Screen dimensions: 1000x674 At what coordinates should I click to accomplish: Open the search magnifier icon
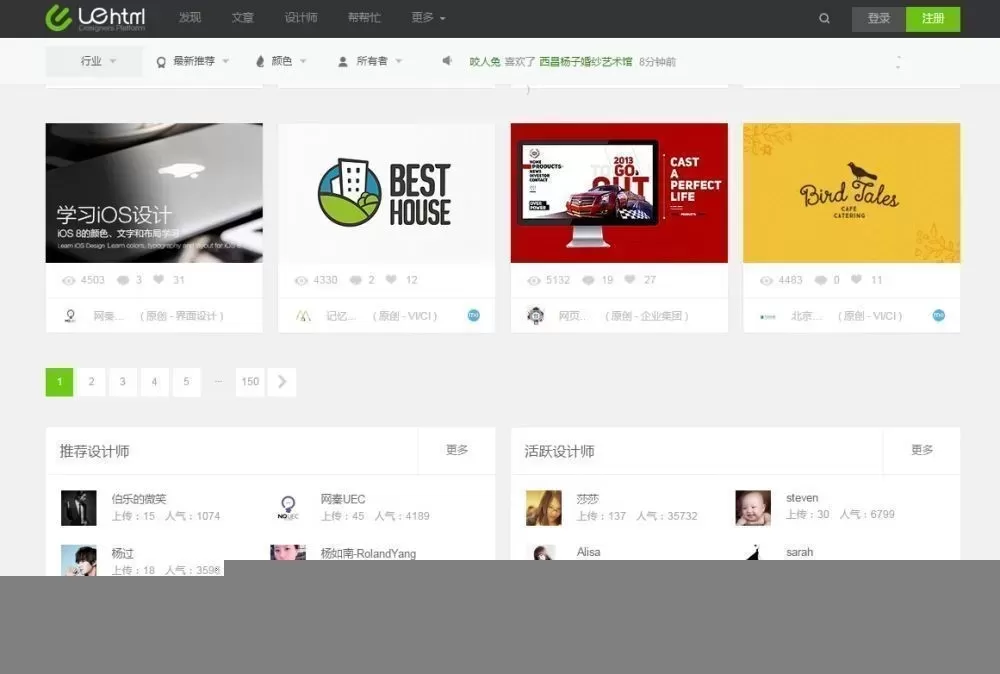pos(824,17)
